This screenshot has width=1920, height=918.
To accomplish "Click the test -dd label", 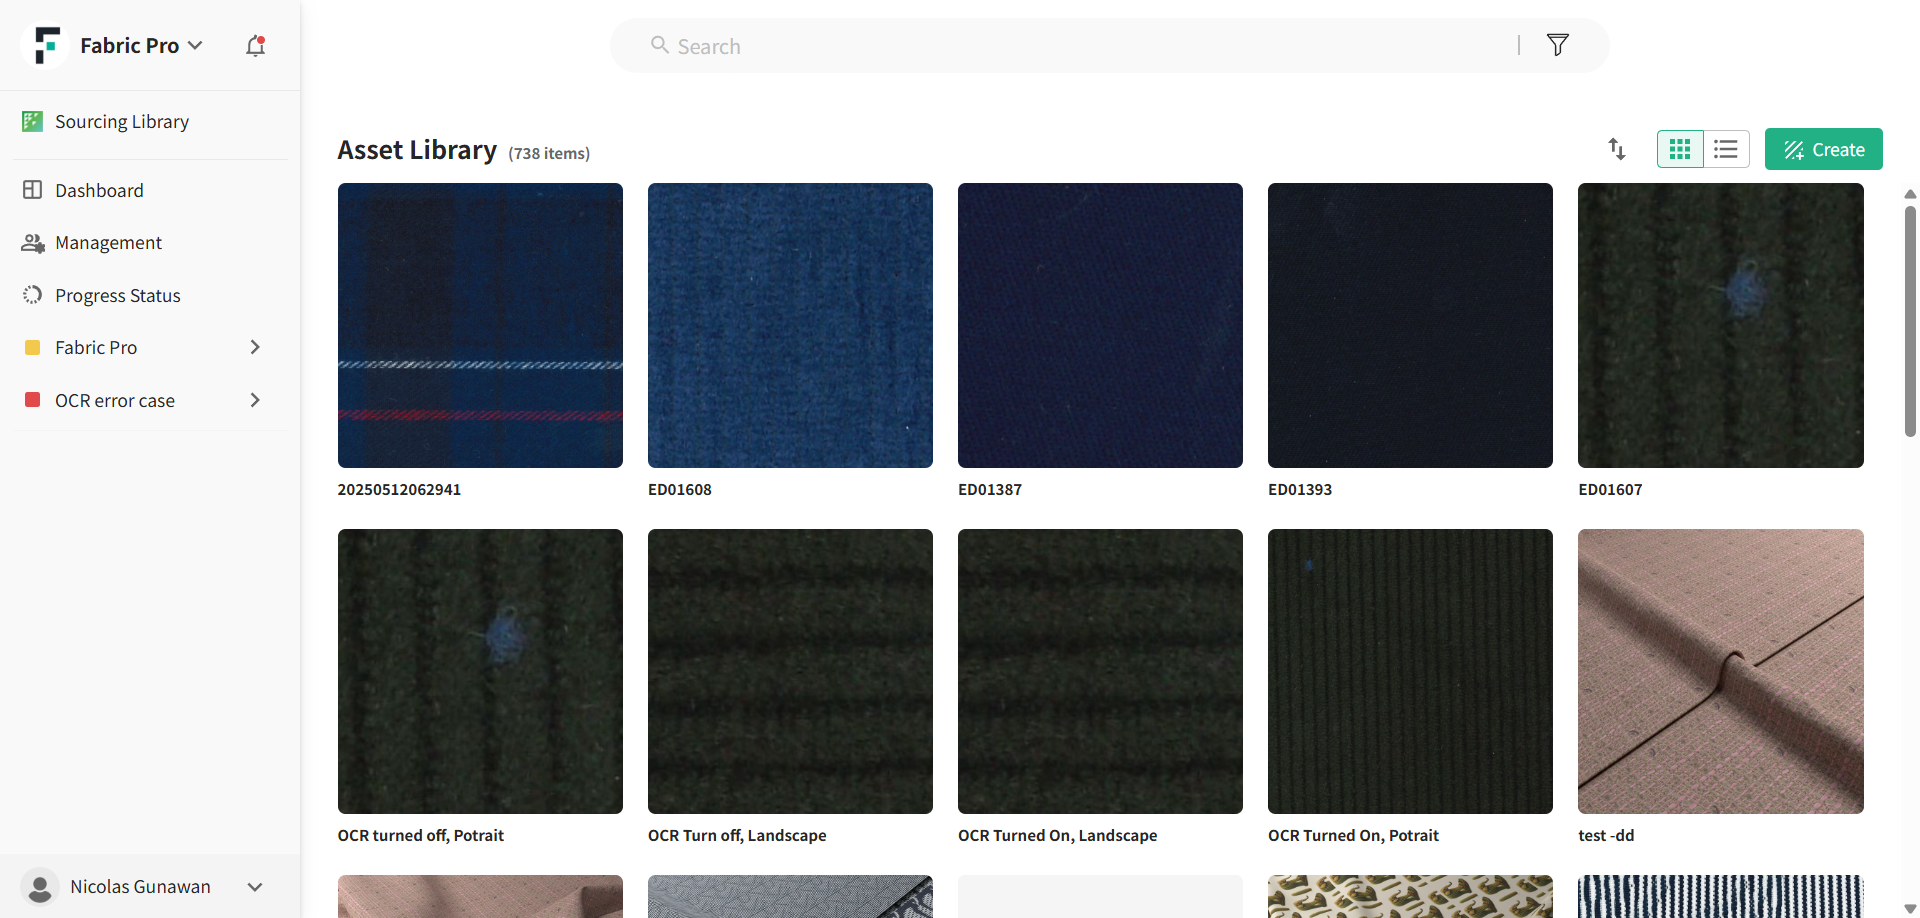I will pos(1606,836).
